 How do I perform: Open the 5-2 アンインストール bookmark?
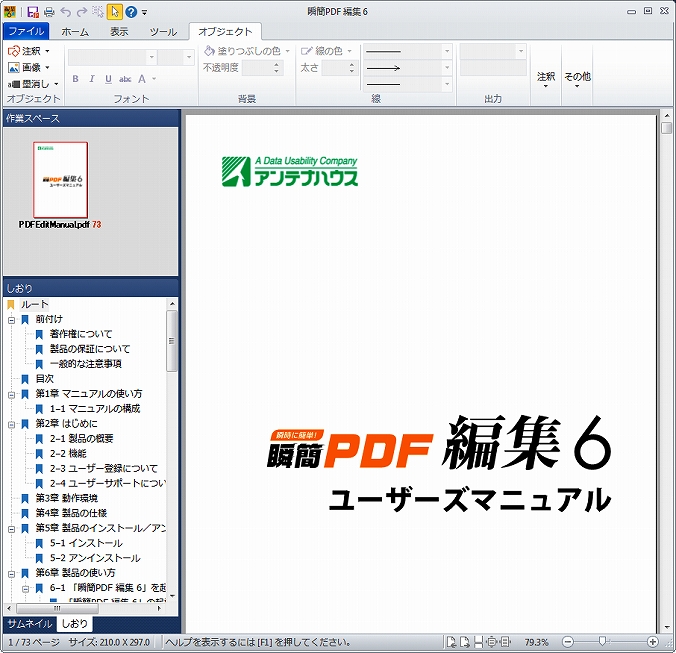coord(95,558)
